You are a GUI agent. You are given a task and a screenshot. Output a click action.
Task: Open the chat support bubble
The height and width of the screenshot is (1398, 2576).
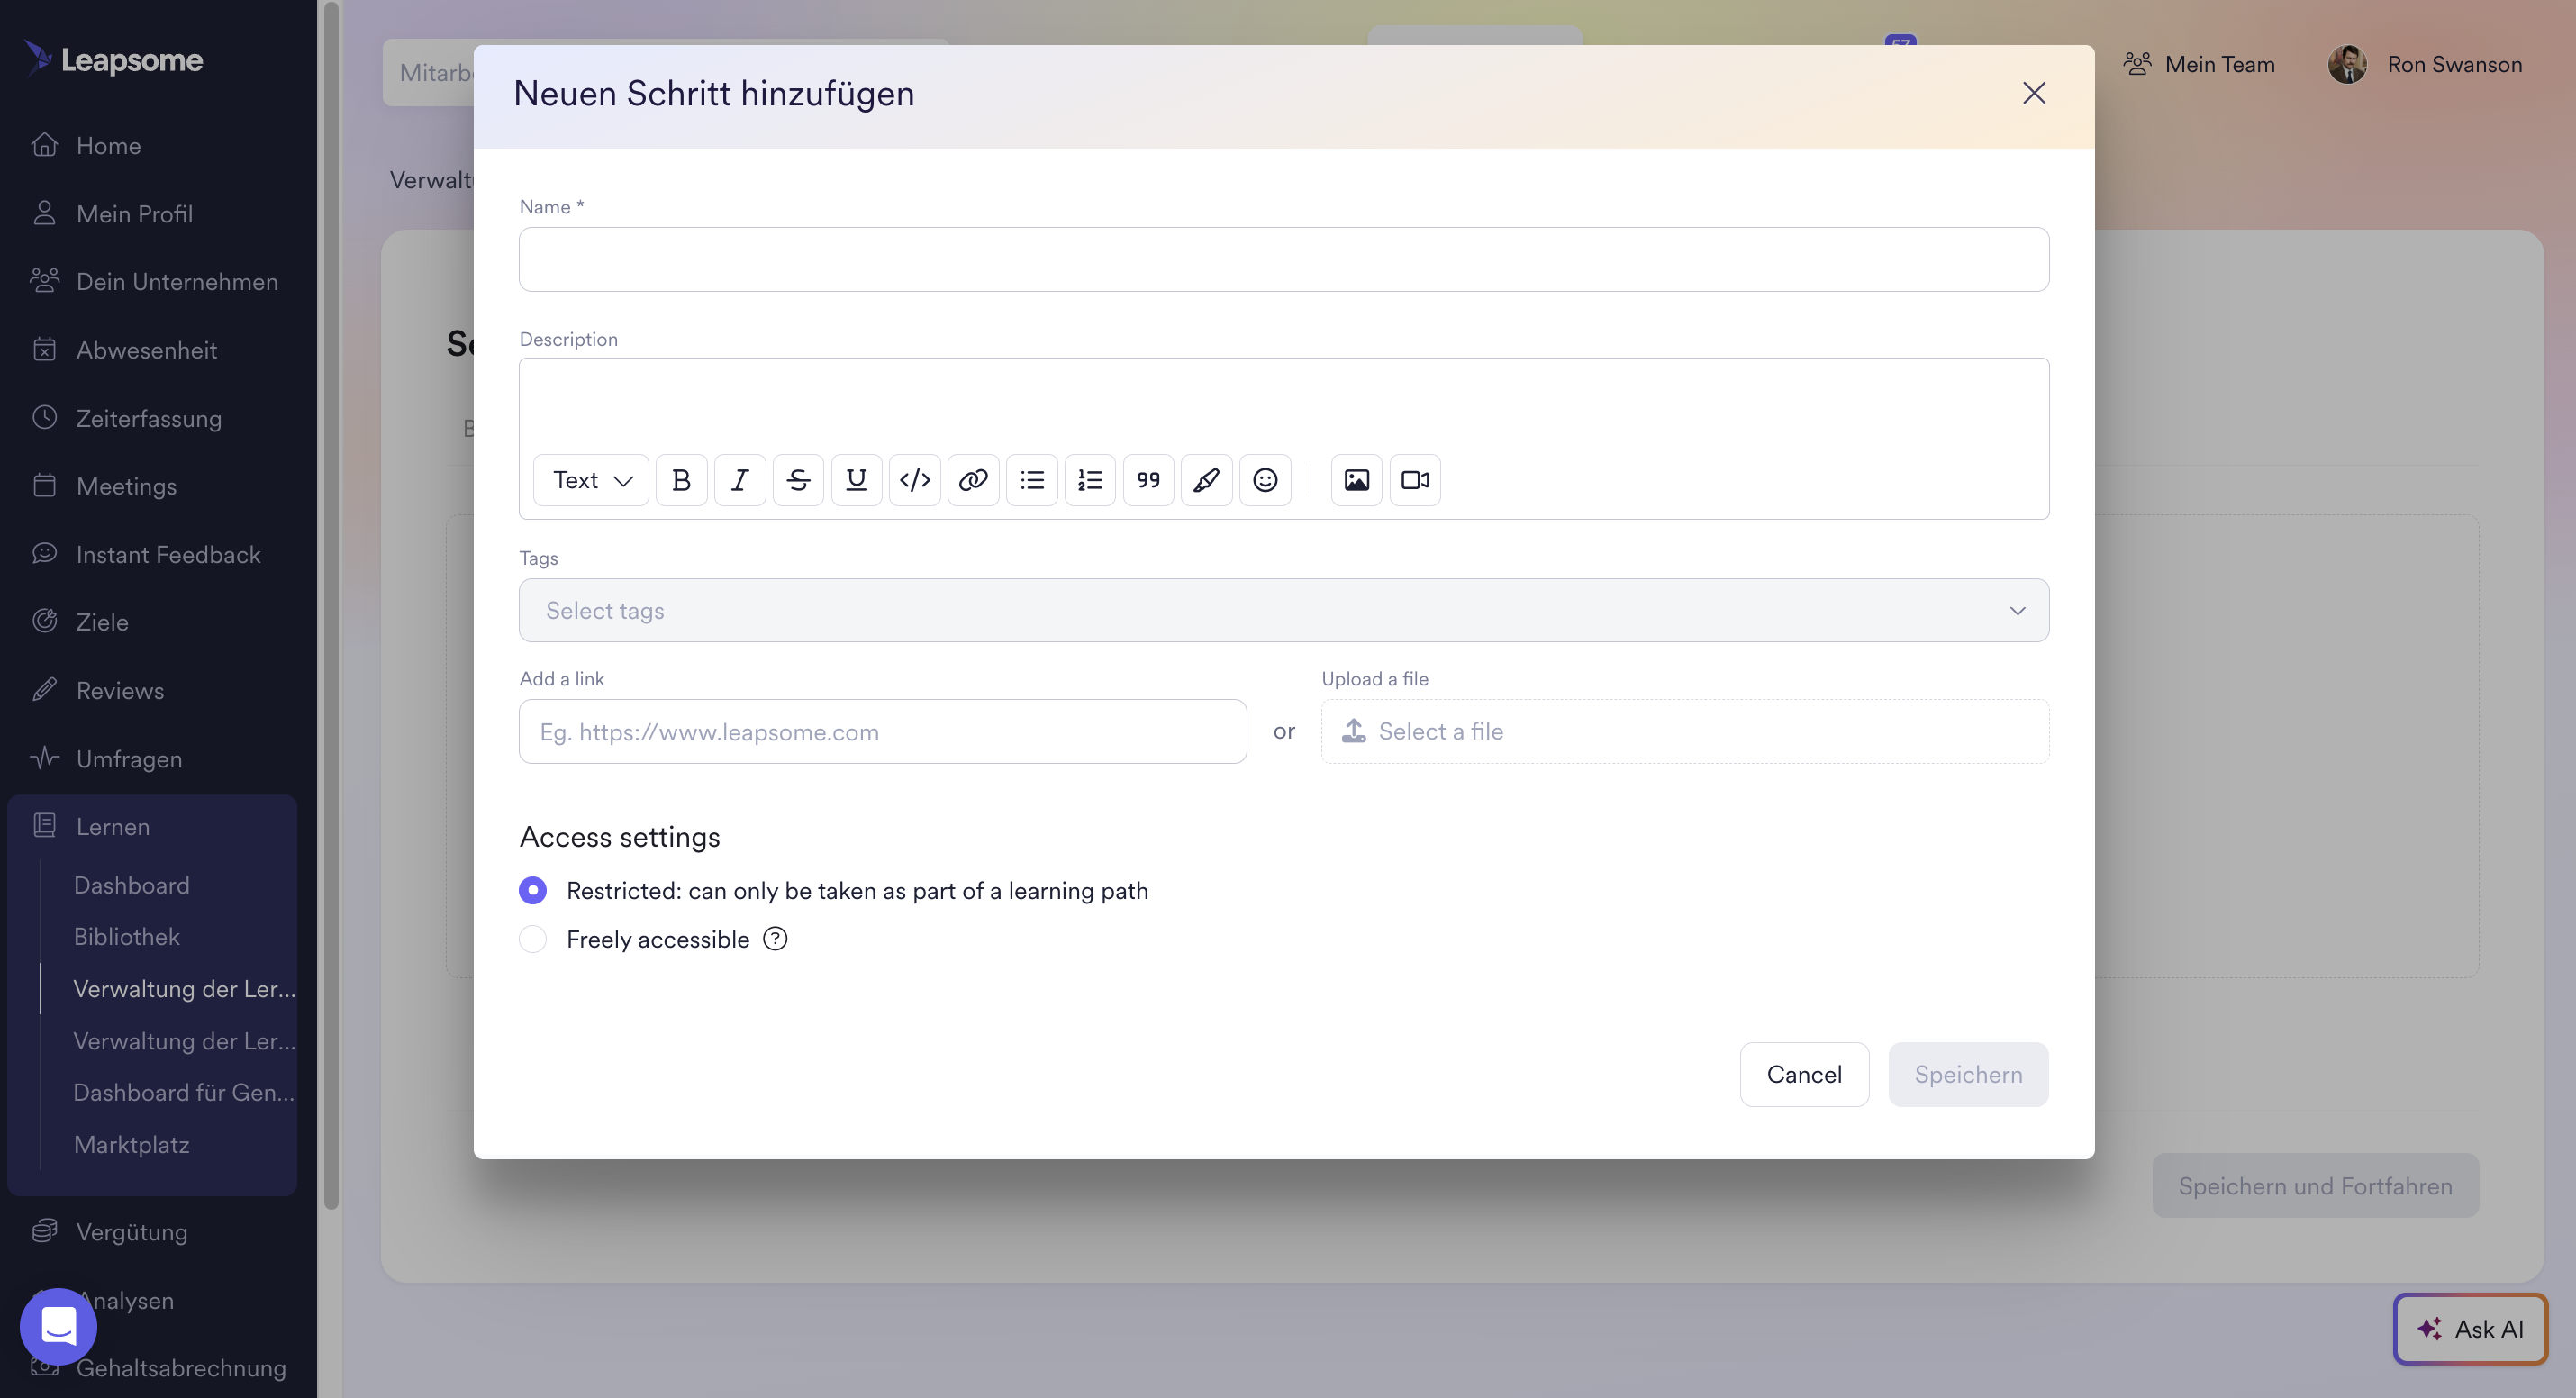pos(58,1326)
